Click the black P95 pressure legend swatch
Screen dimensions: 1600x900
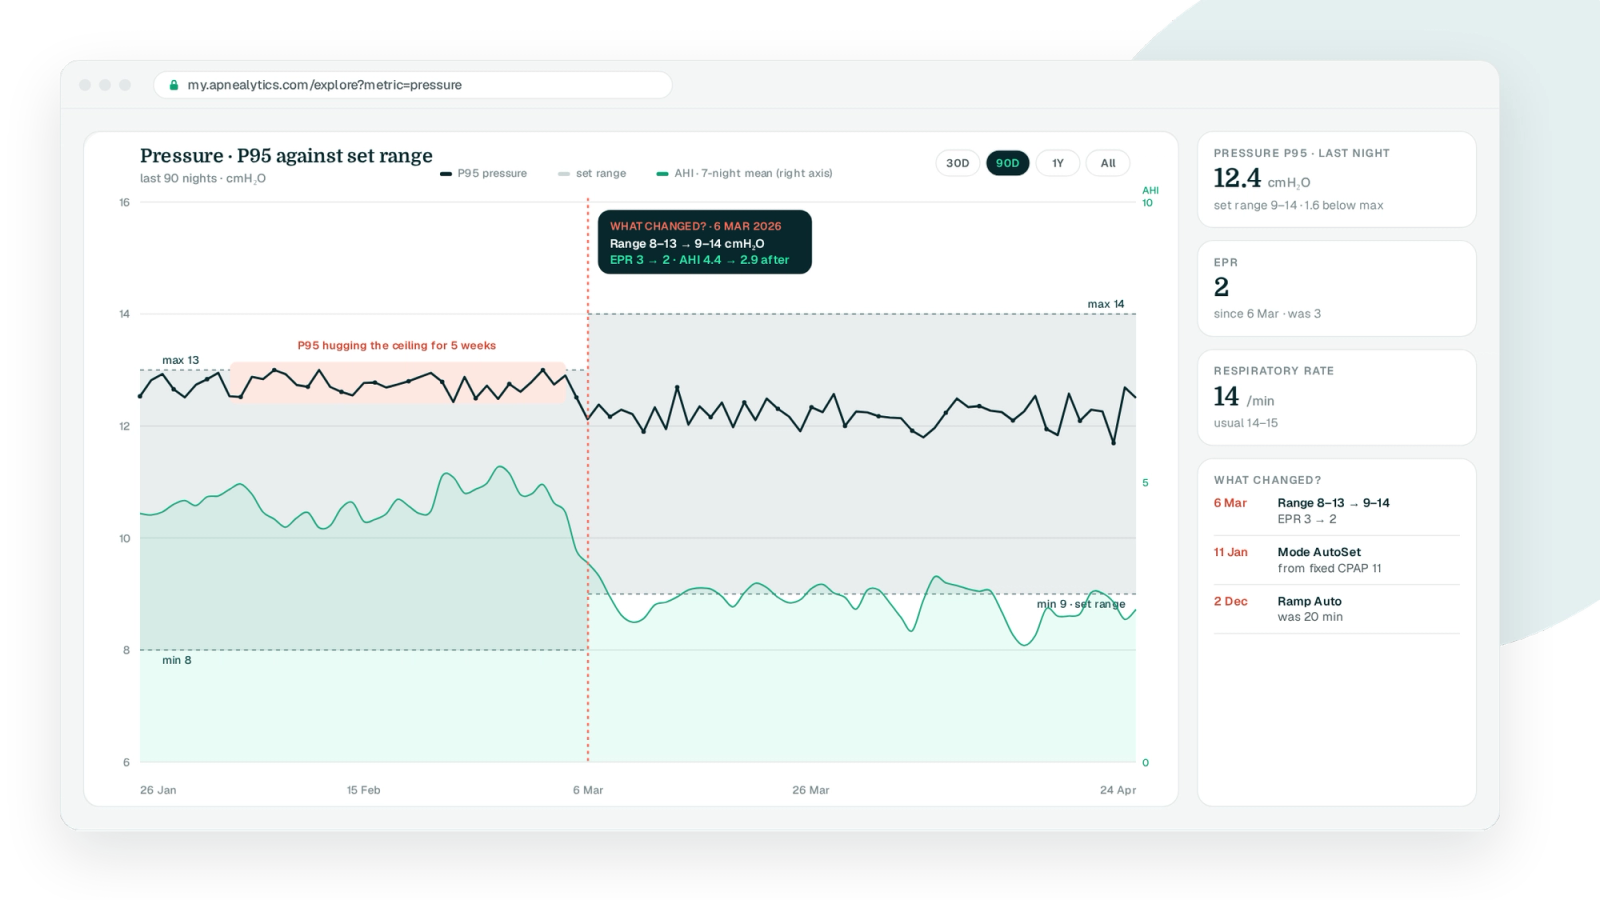[x=446, y=174]
